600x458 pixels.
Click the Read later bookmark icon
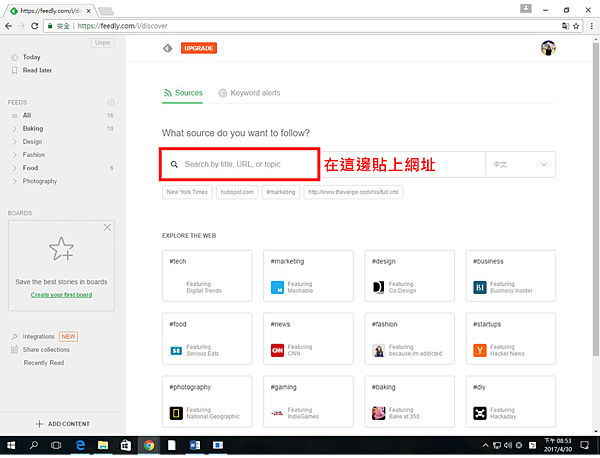pos(15,70)
